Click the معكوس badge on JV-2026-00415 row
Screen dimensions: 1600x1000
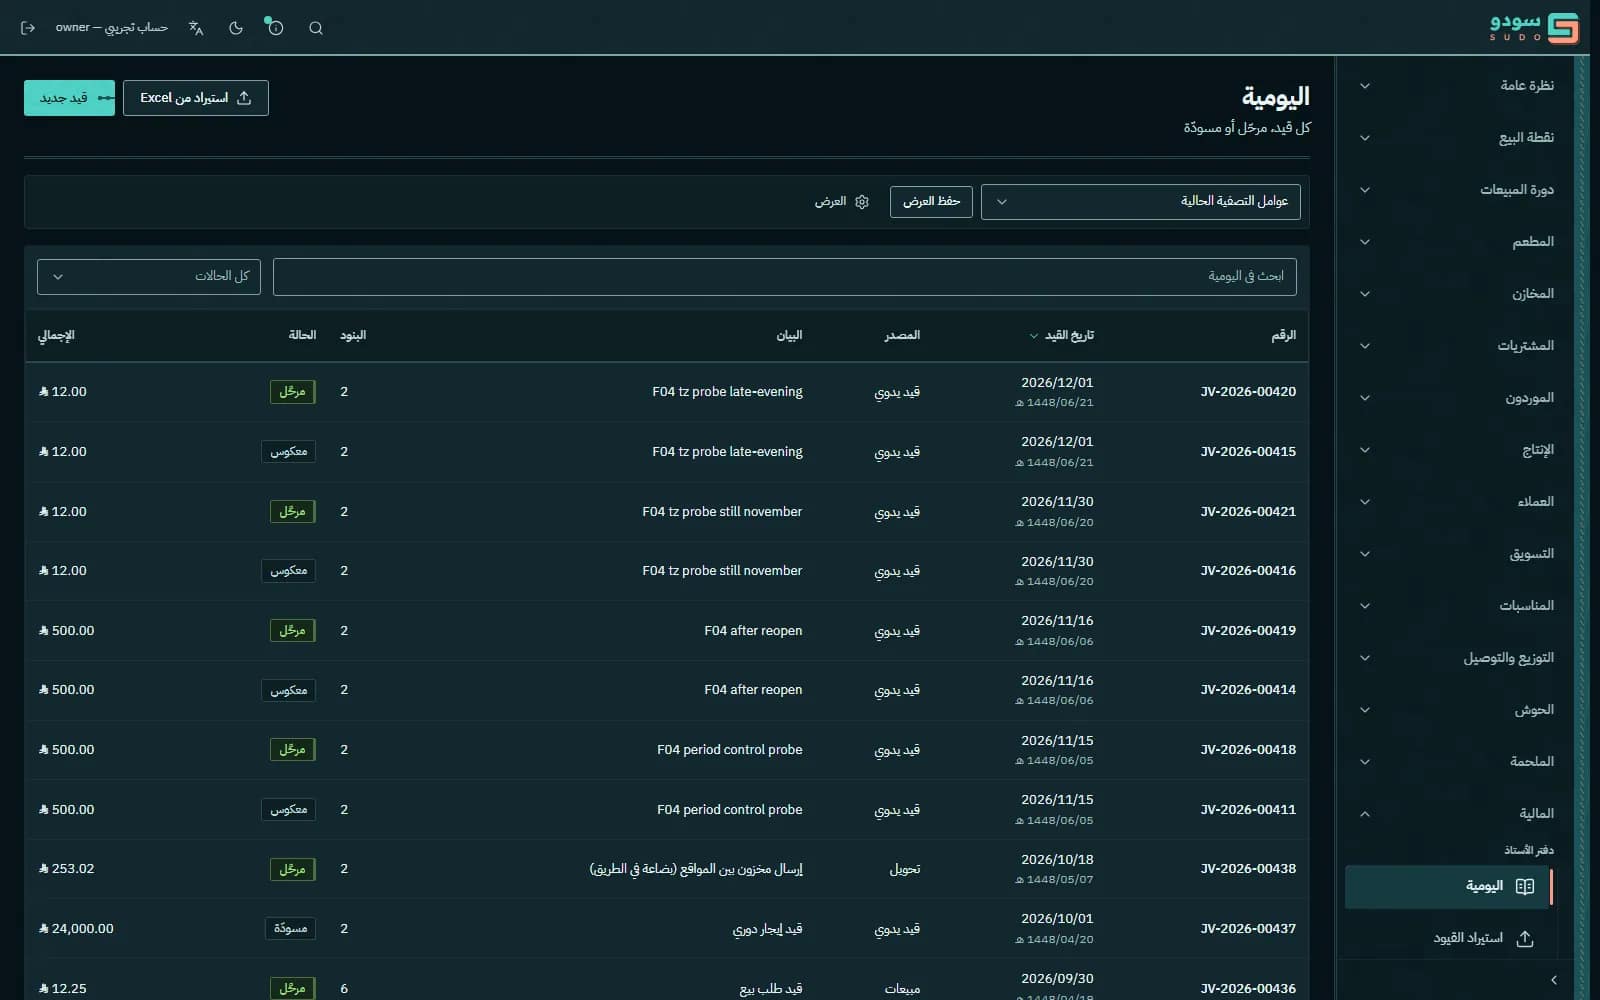click(288, 452)
